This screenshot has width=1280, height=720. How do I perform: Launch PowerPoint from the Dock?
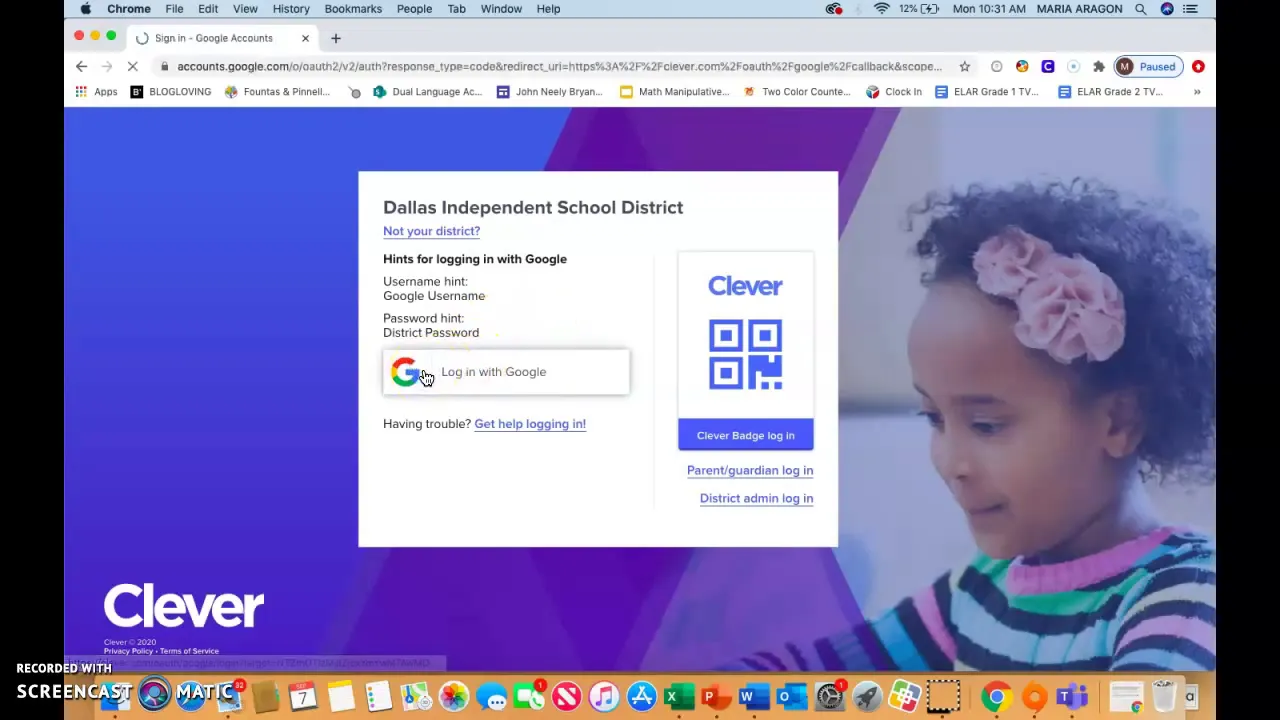pyautogui.click(x=716, y=696)
